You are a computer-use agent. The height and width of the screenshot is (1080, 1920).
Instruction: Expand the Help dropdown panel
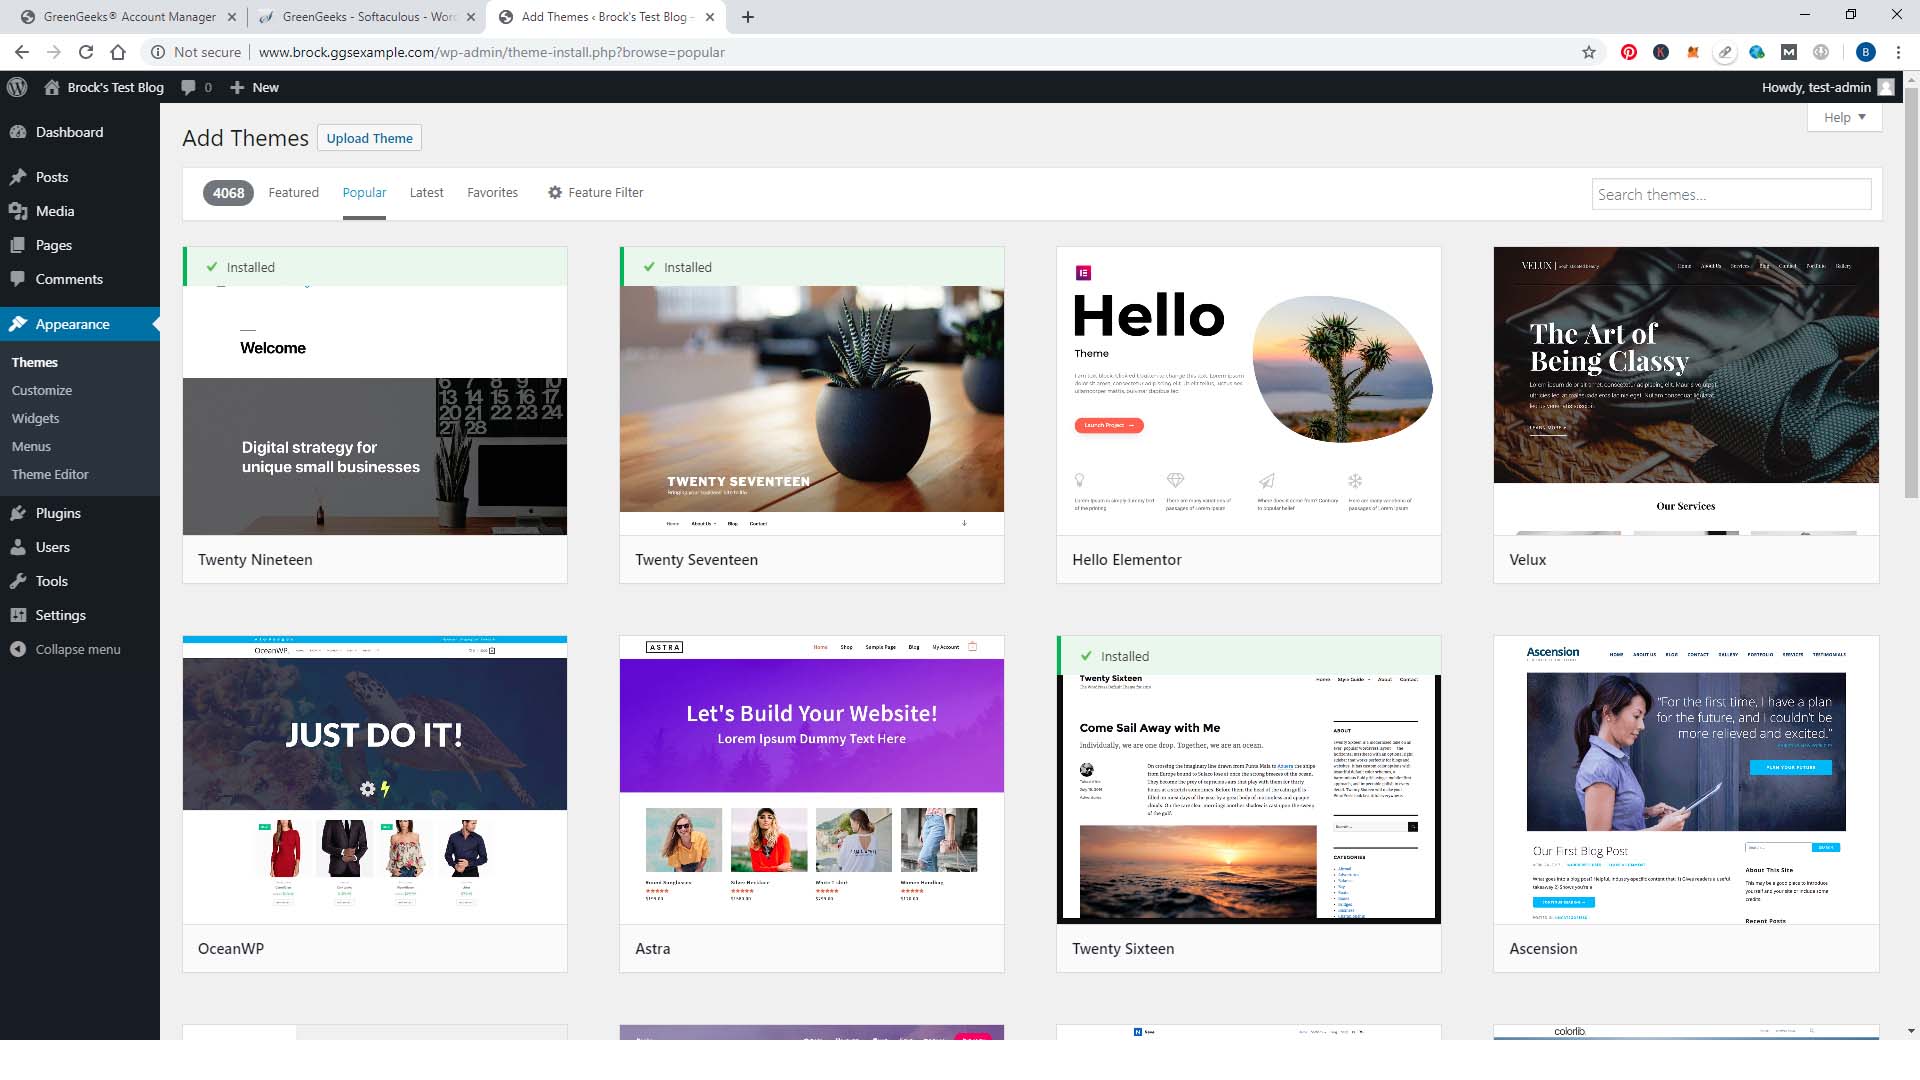coord(1844,117)
